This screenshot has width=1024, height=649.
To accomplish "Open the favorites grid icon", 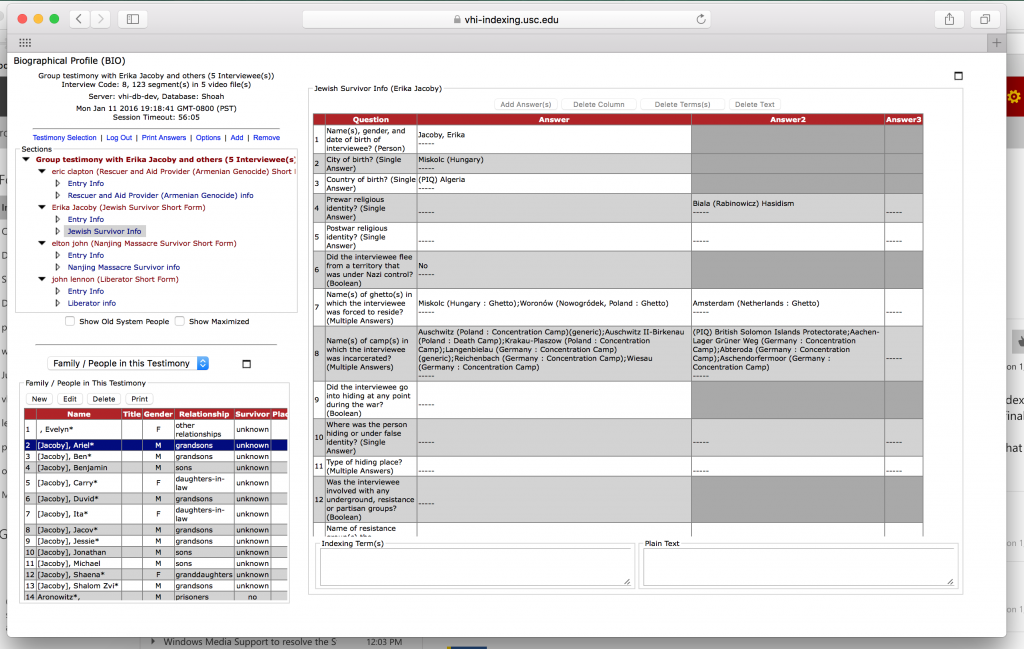I will pyautogui.click(x=25, y=42).
